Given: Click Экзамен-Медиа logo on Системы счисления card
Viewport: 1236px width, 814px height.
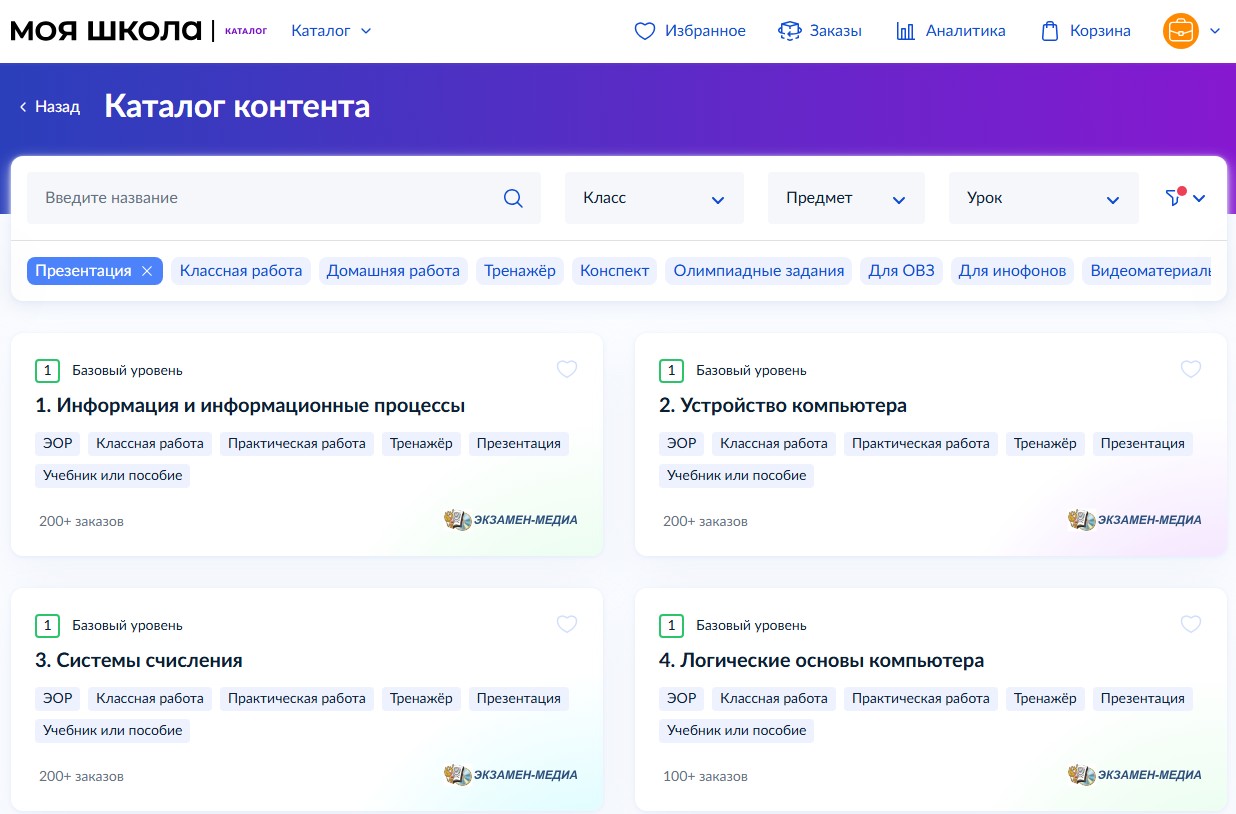Looking at the screenshot, I should click(511, 775).
